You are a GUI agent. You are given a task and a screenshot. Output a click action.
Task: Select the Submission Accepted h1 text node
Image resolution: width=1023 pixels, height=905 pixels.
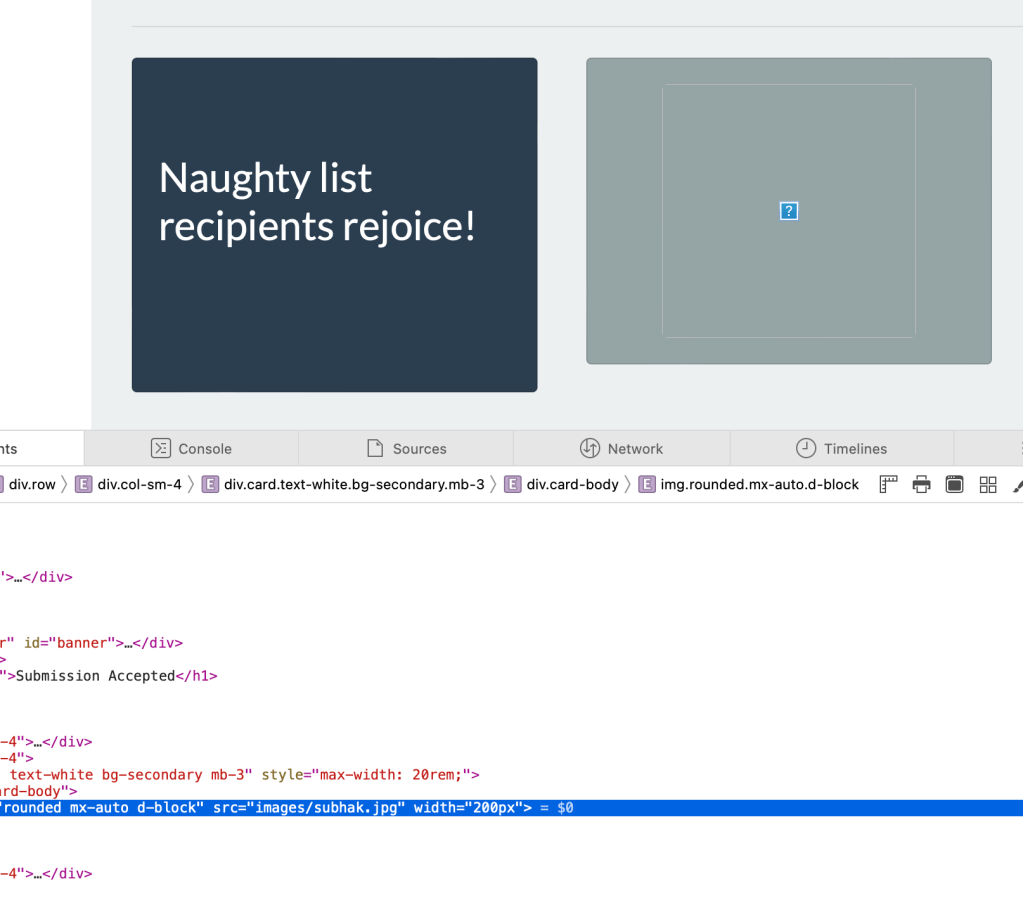click(95, 676)
